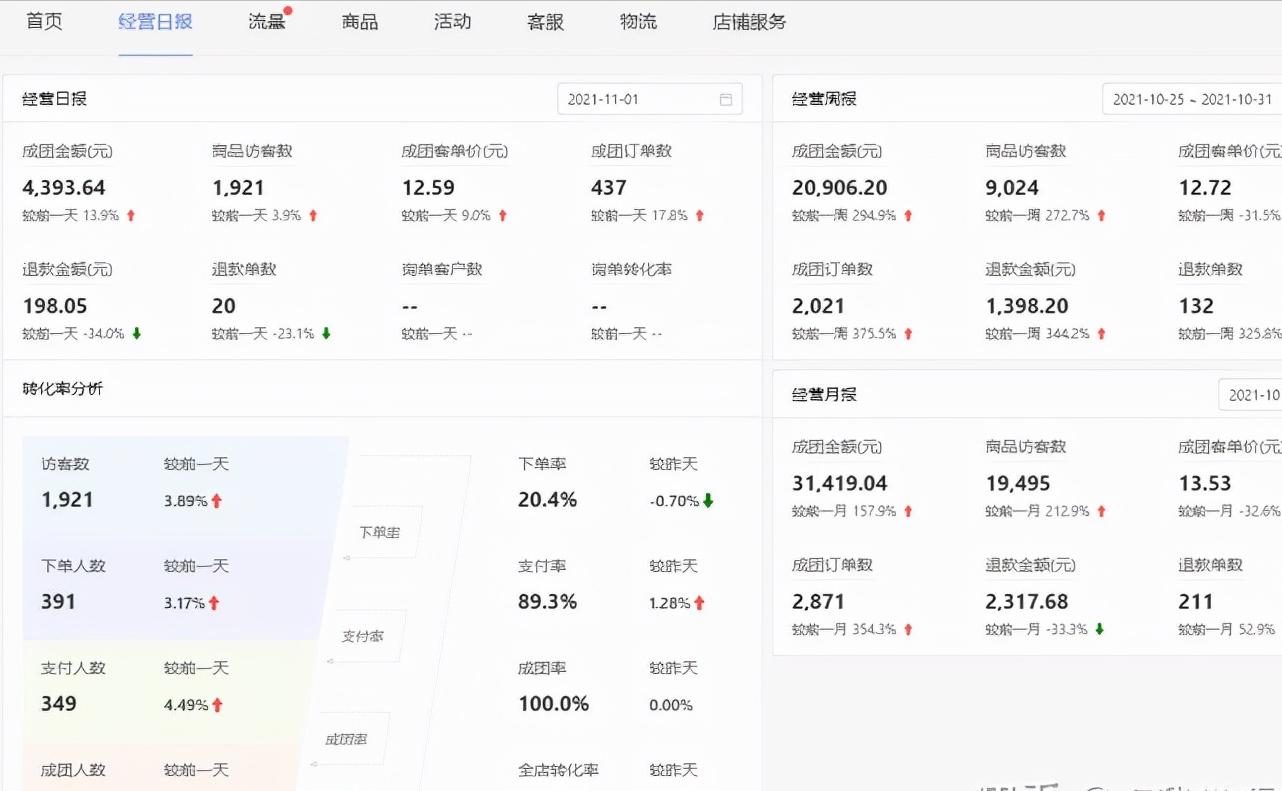Image resolution: width=1282 pixels, height=791 pixels.
Task: Click the up arrow next to 294.9%
Action: pyautogui.click(x=908, y=215)
